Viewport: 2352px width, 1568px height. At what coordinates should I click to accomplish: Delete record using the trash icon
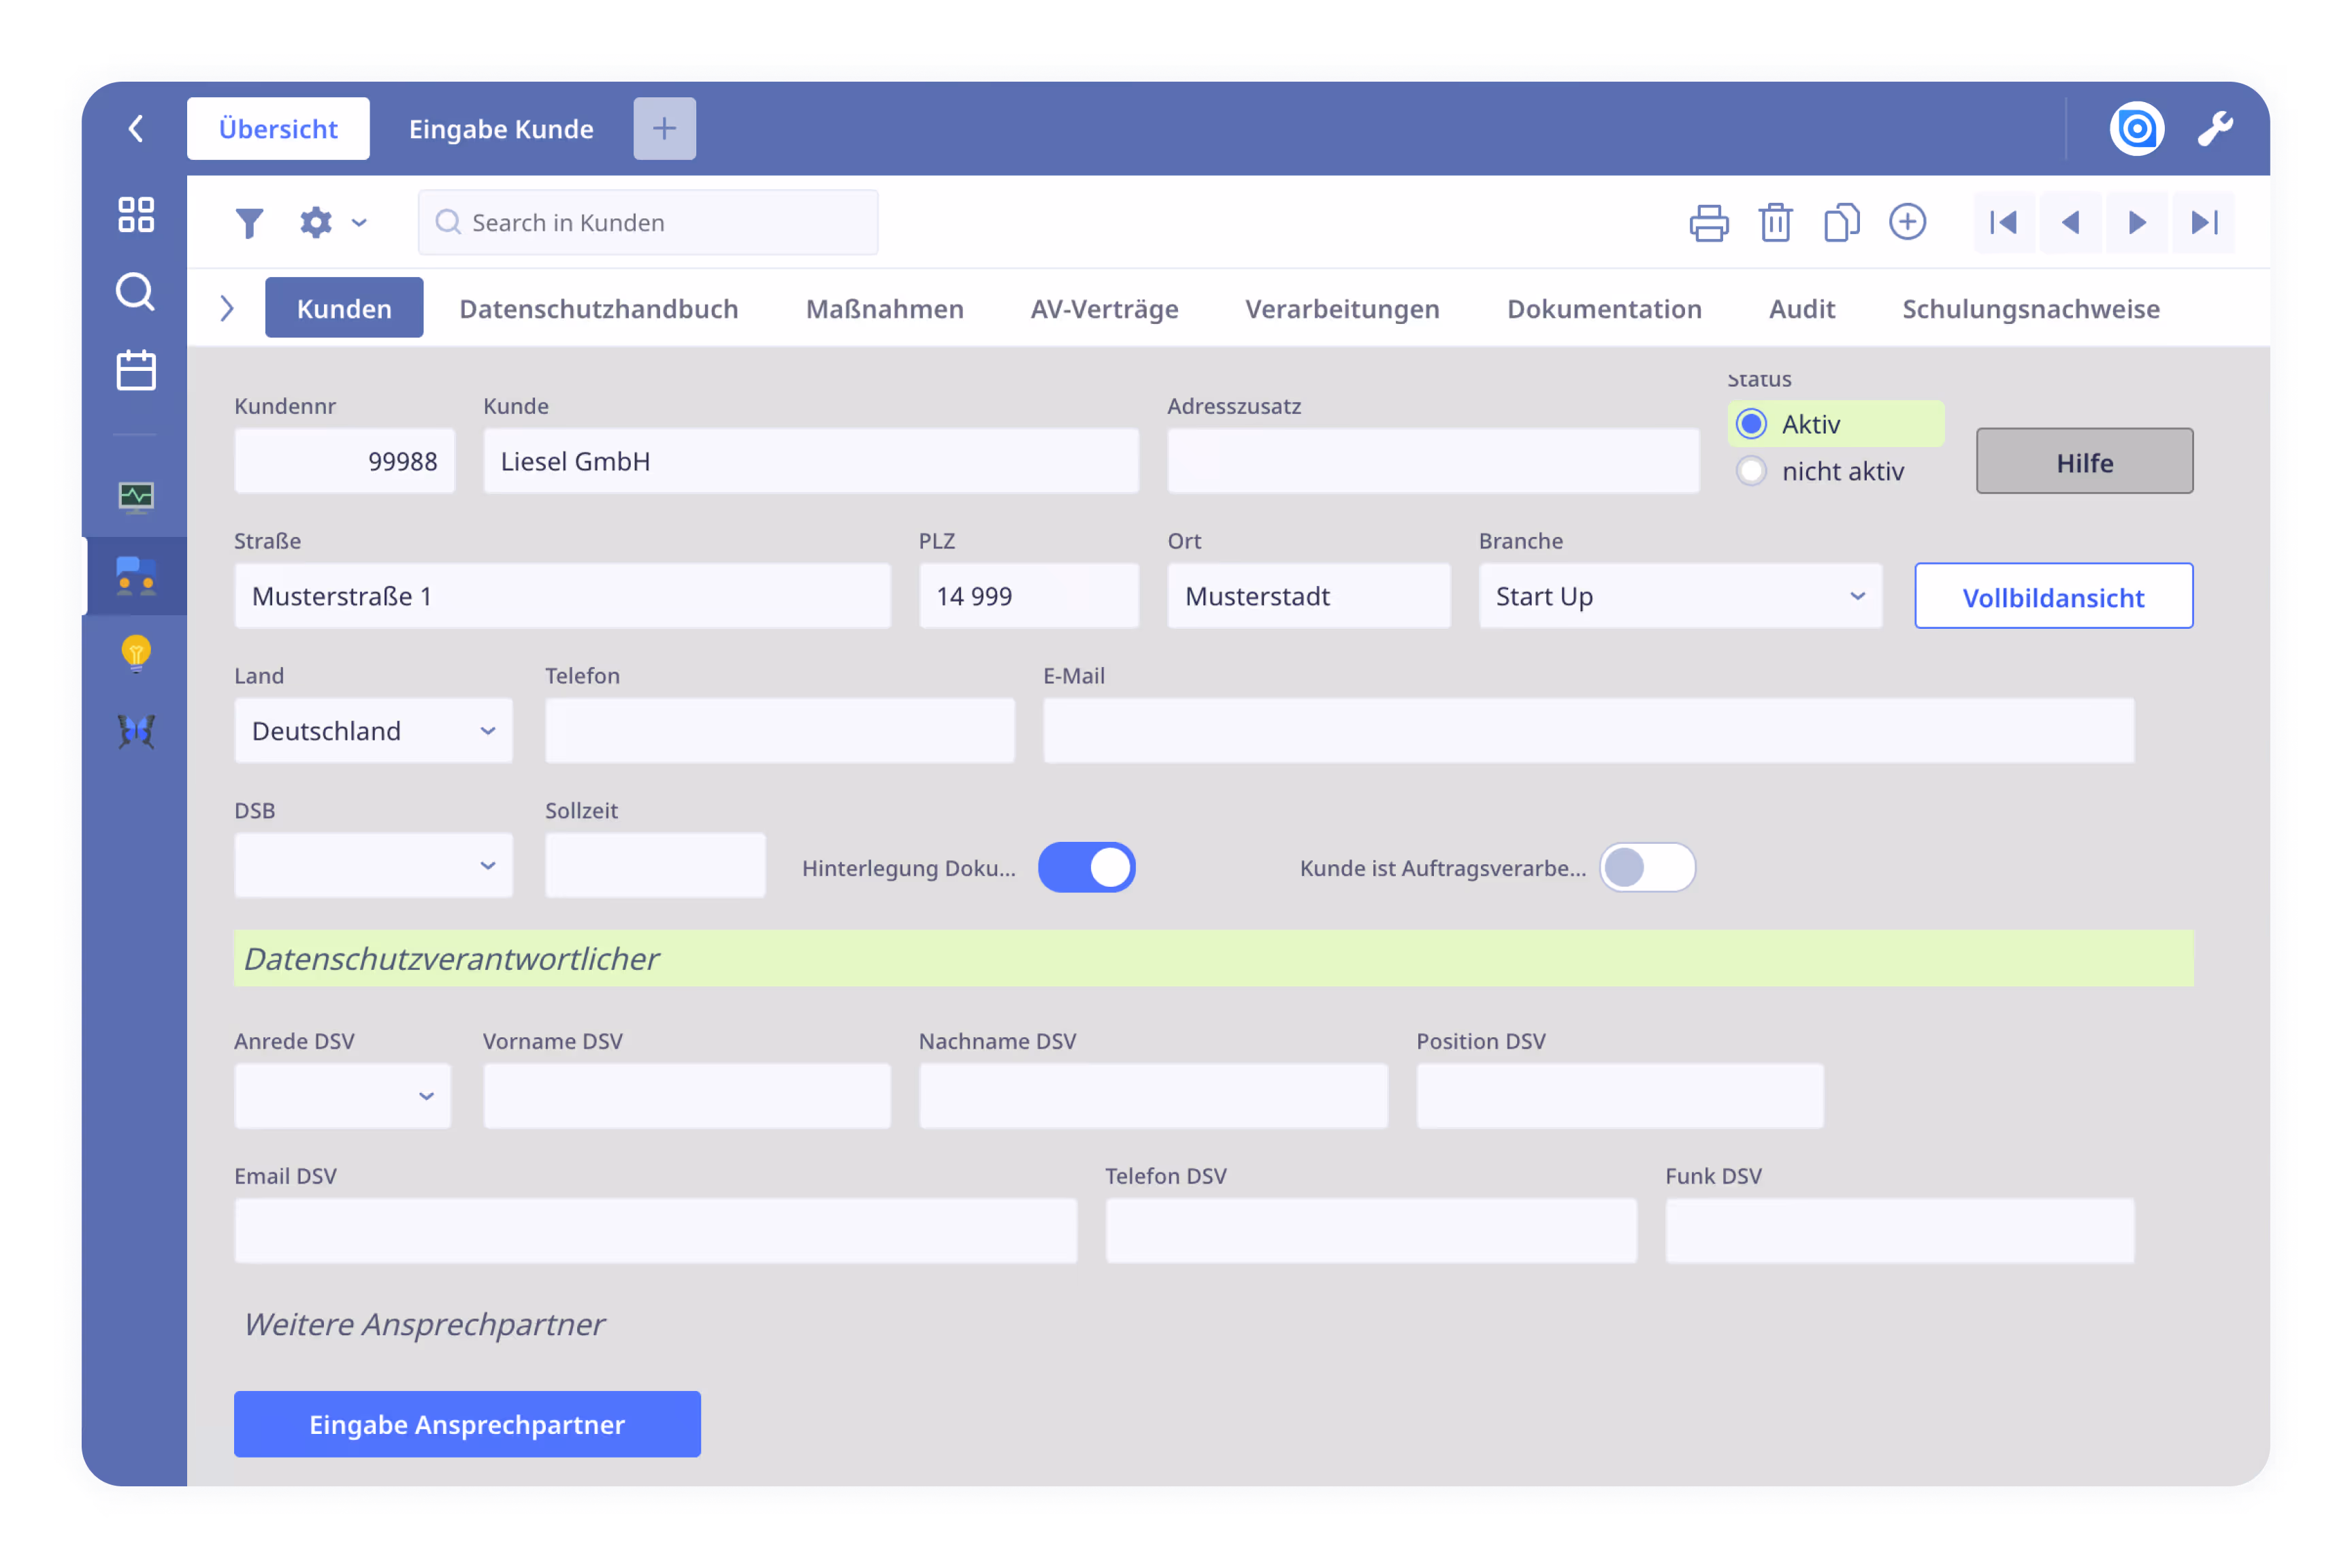1775,222
